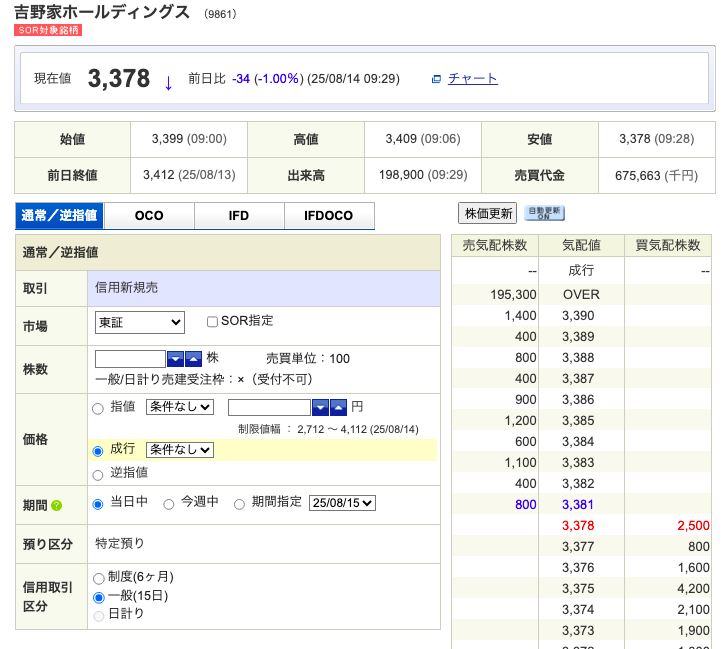This screenshot has height=649, width=726.
Task: Click the 出来高 value 198,900 (09:29)
Action: point(423,175)
